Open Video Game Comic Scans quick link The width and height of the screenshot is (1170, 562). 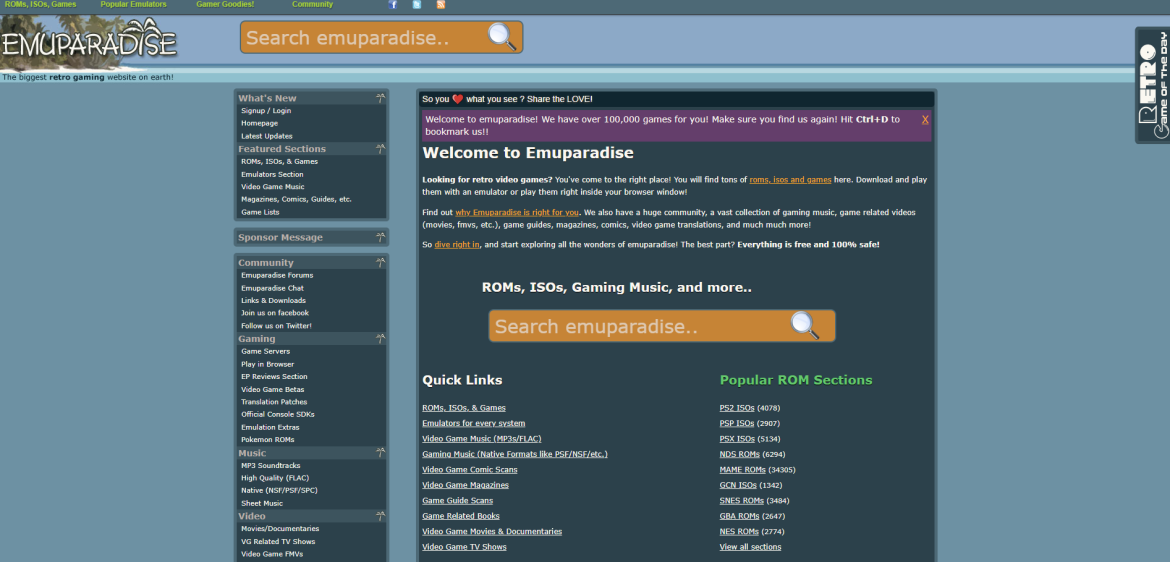click(x=470, y=469)
